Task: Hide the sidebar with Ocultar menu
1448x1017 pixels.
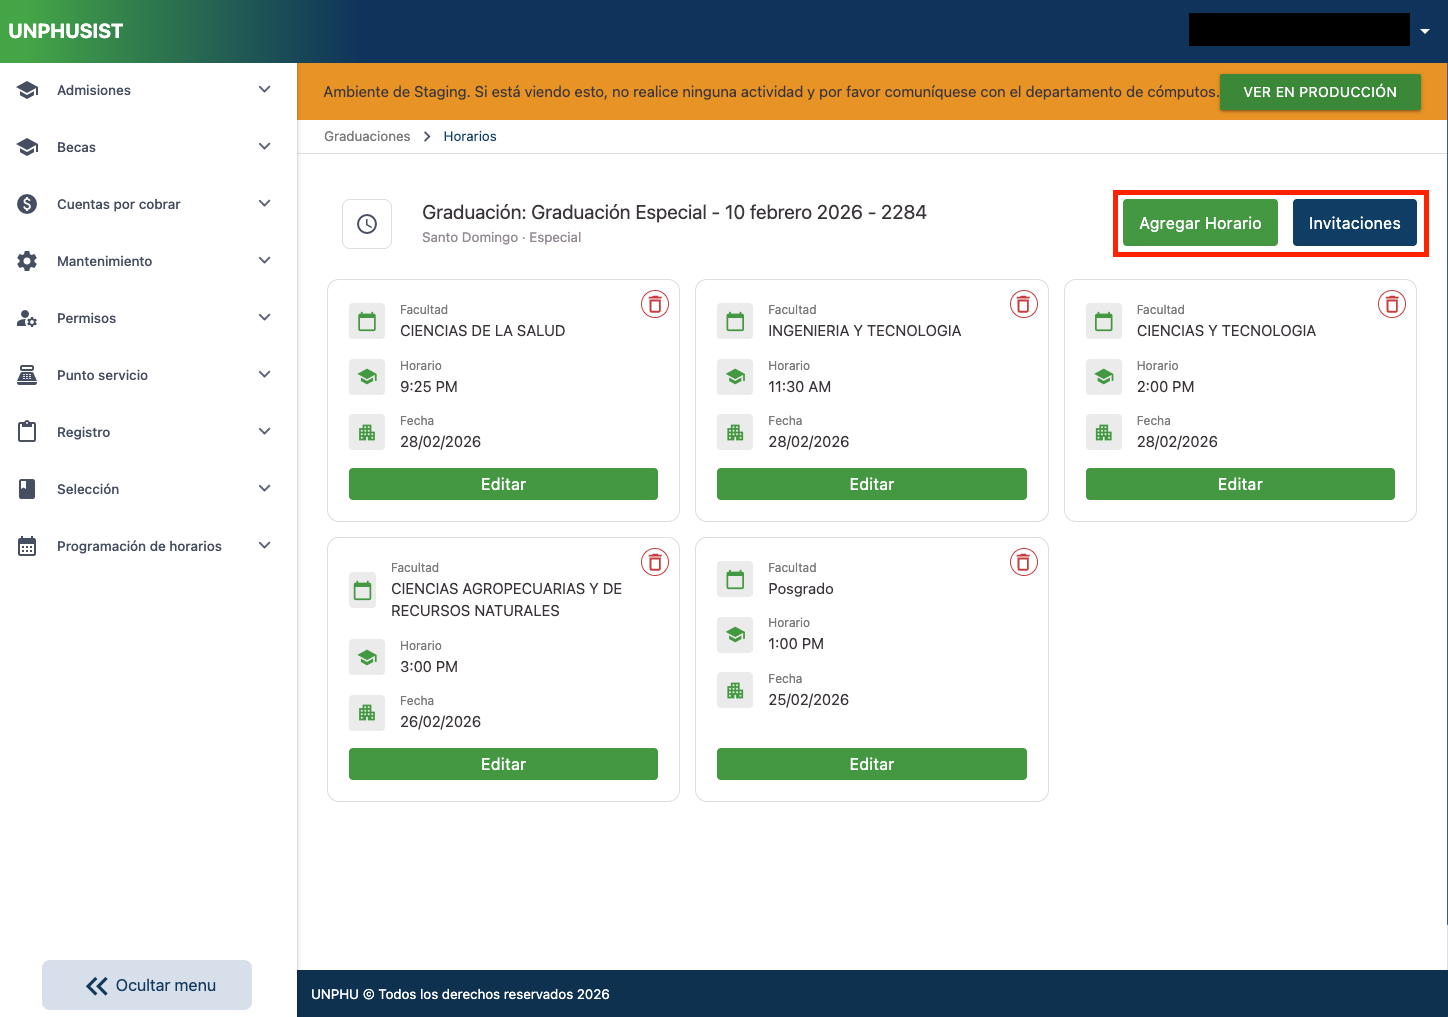Action: [x=147, y=985]
